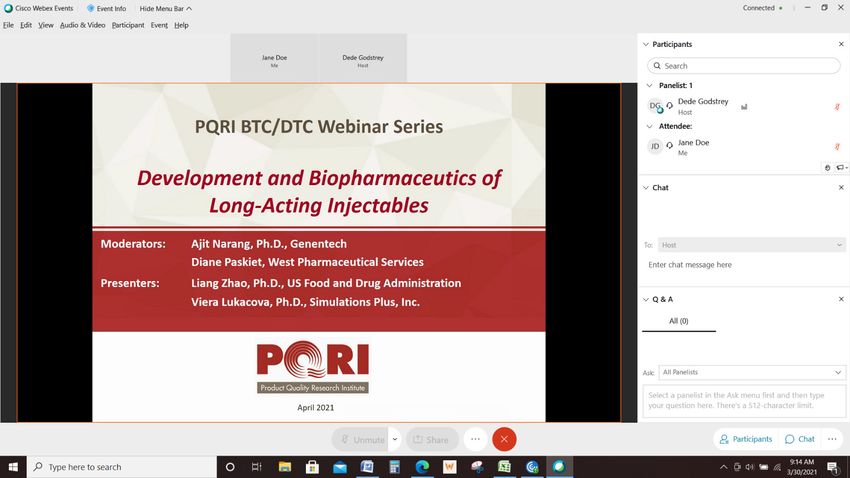Click the volume speaker tray icon
The height and width of the screenshot is (478, 850).
750,467
